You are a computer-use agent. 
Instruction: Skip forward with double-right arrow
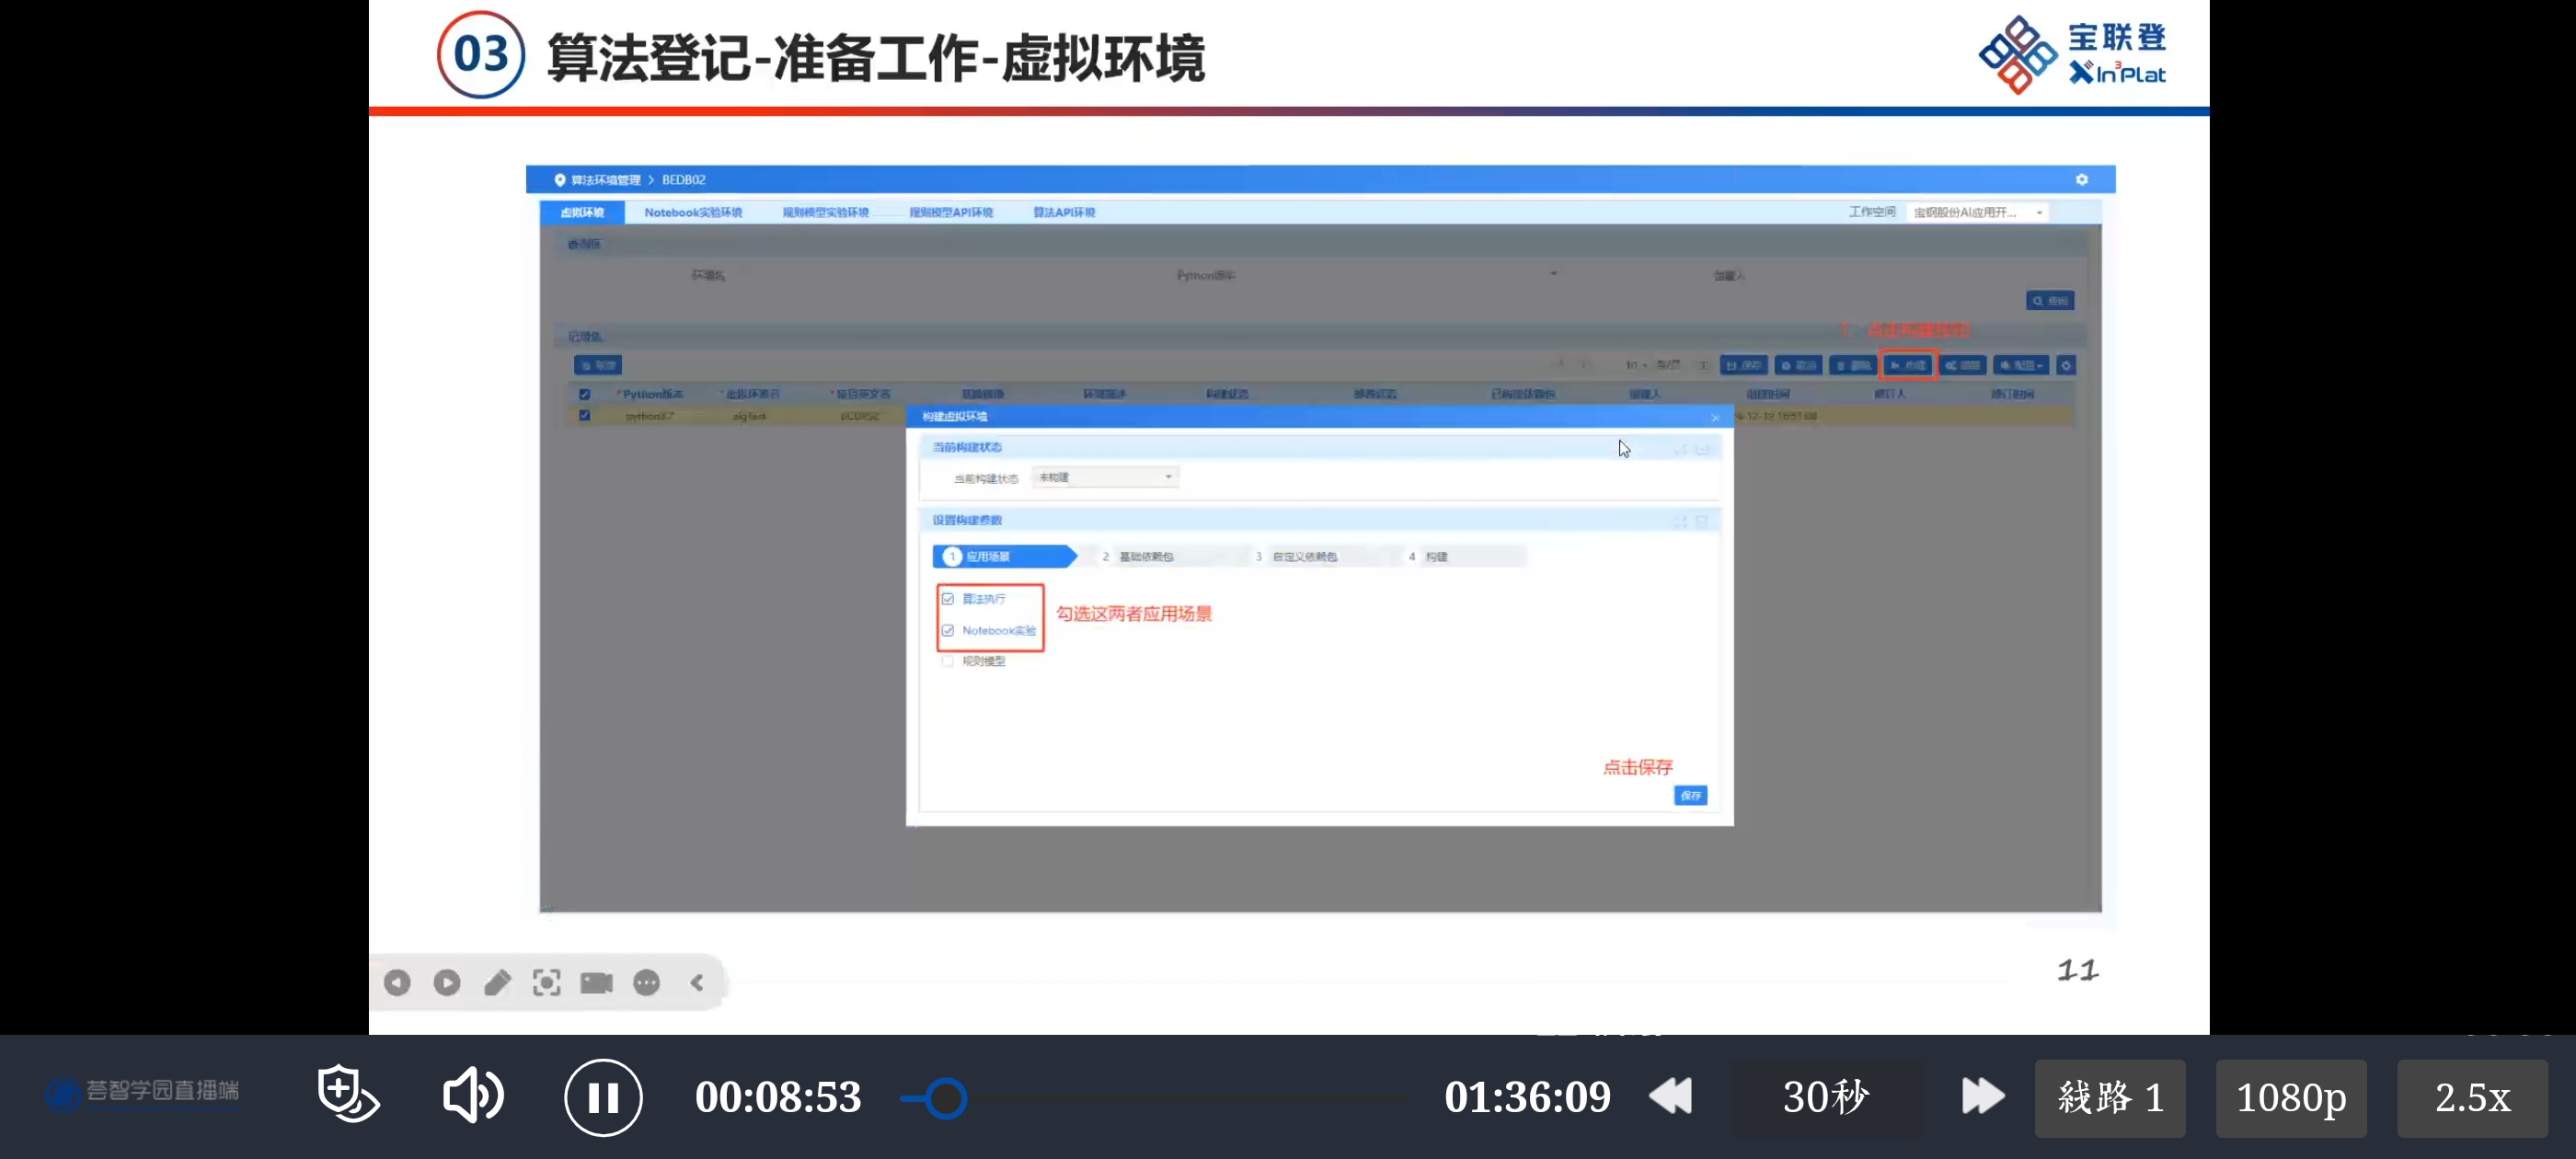(1982, 1096)
